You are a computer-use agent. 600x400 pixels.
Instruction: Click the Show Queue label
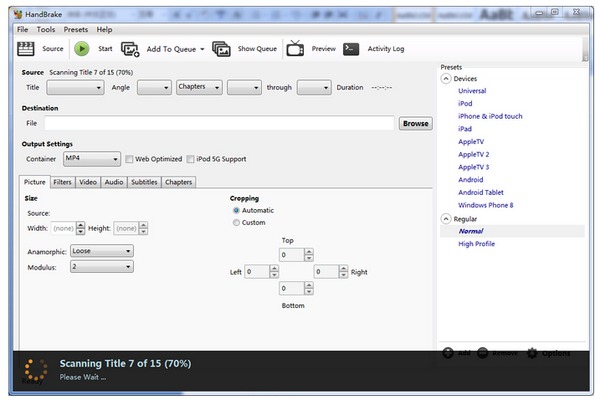point(257,49)
